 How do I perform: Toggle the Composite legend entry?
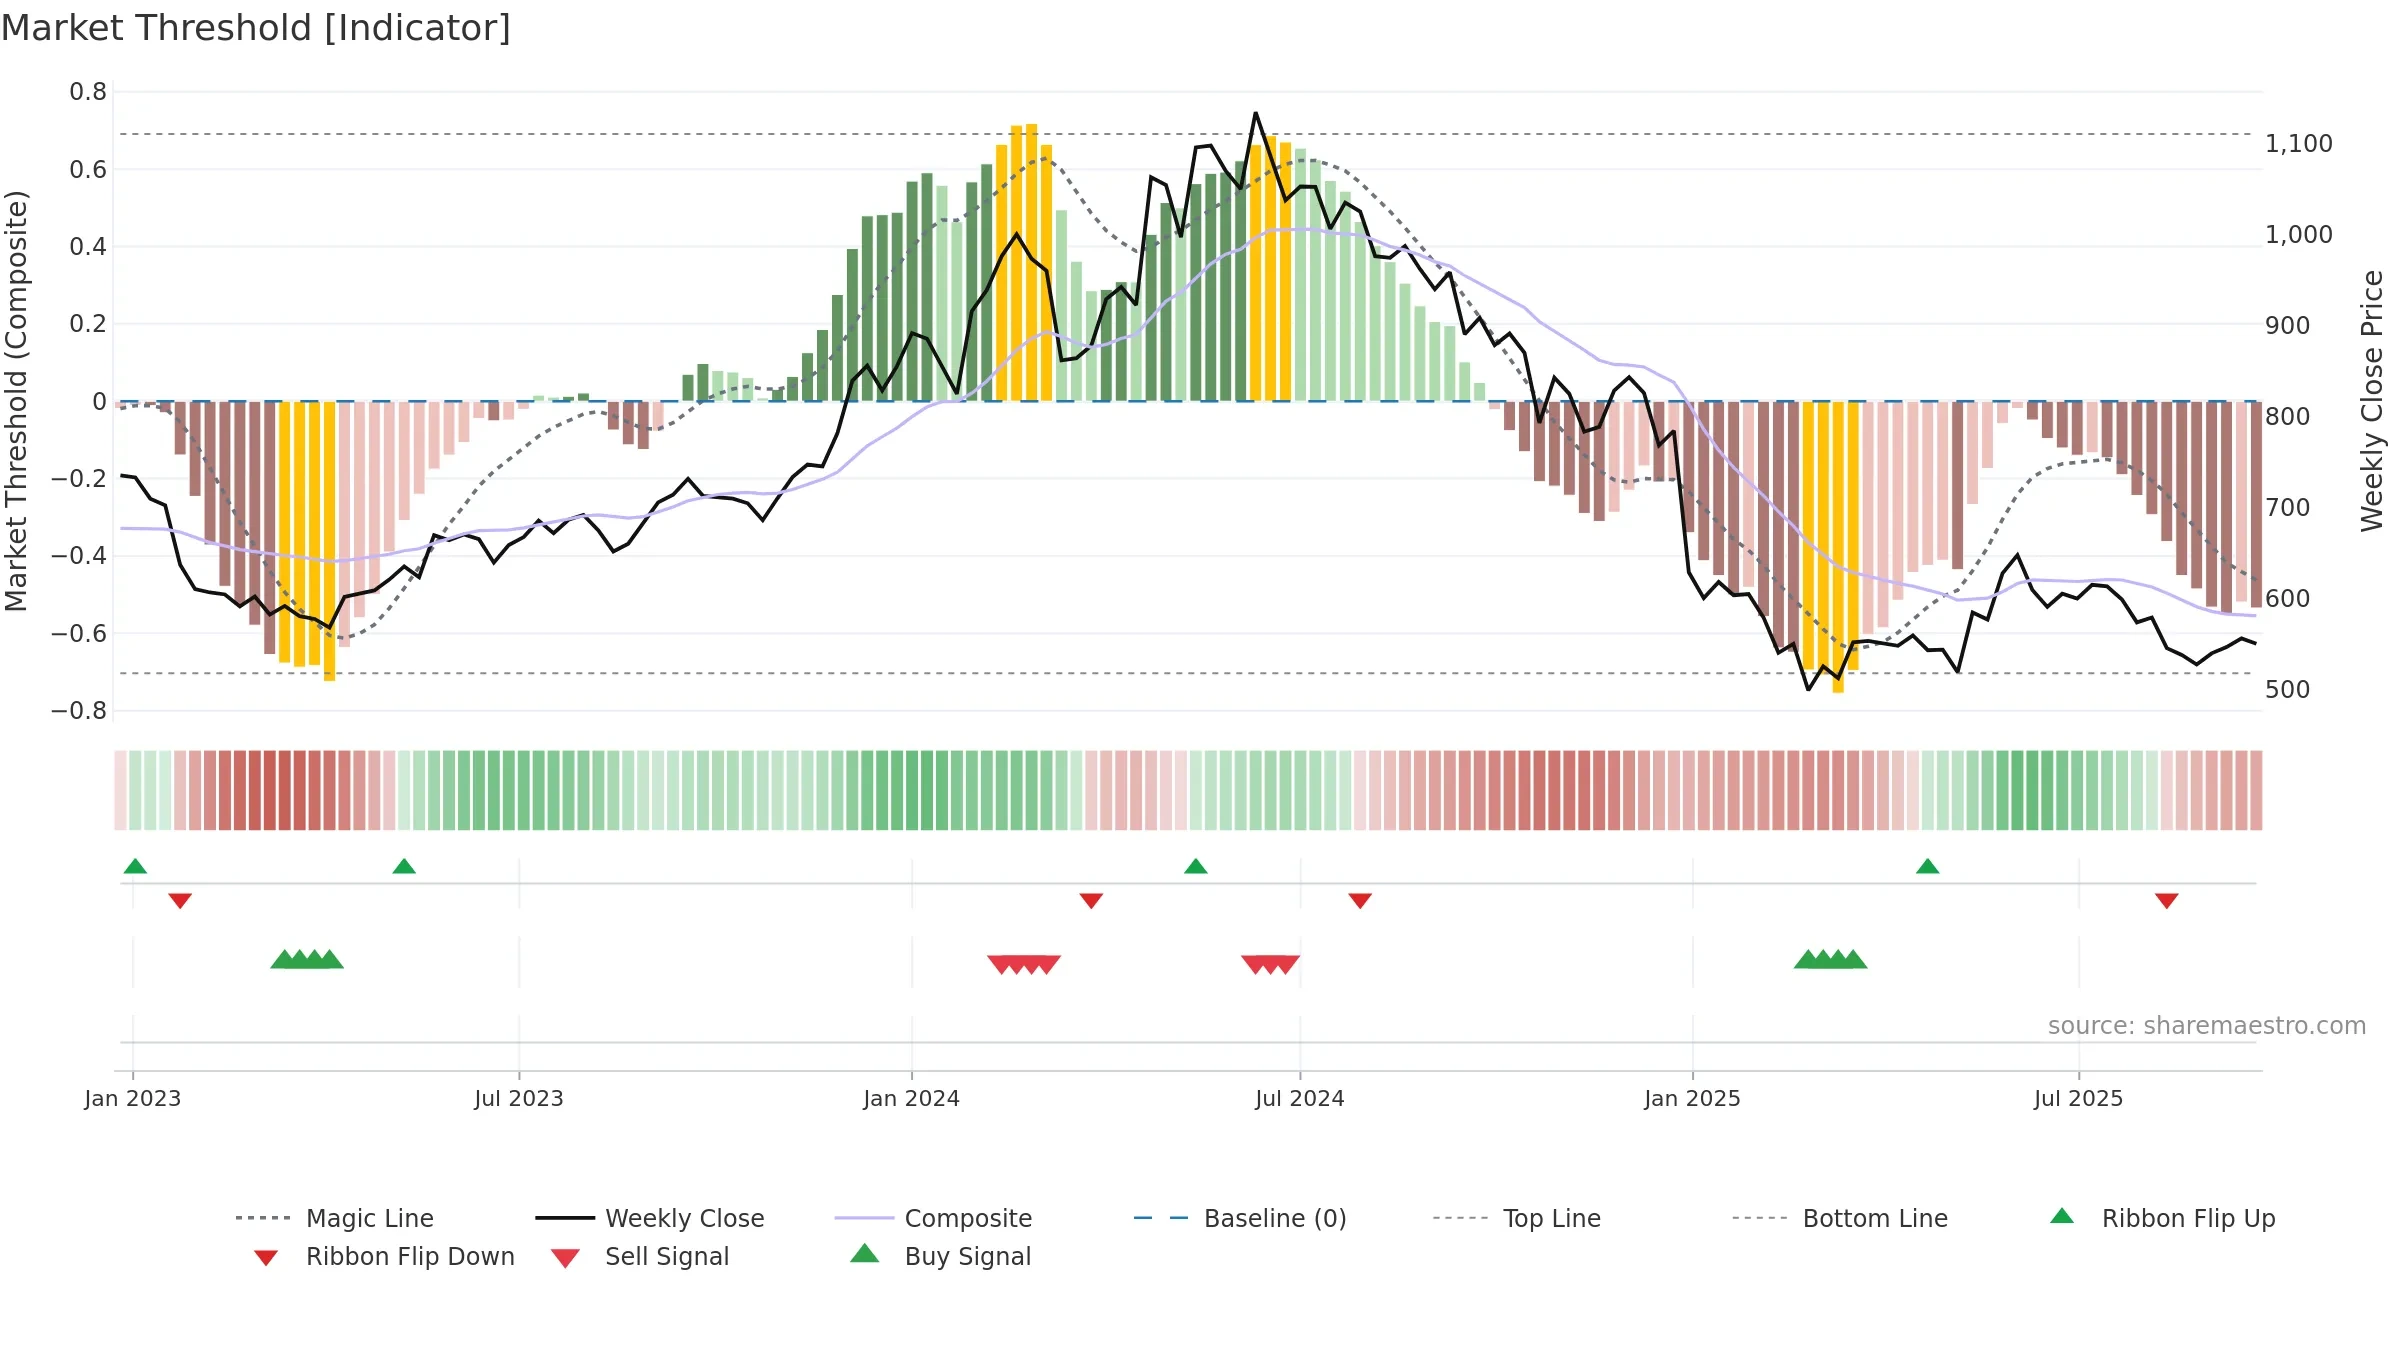[933, 1218]
